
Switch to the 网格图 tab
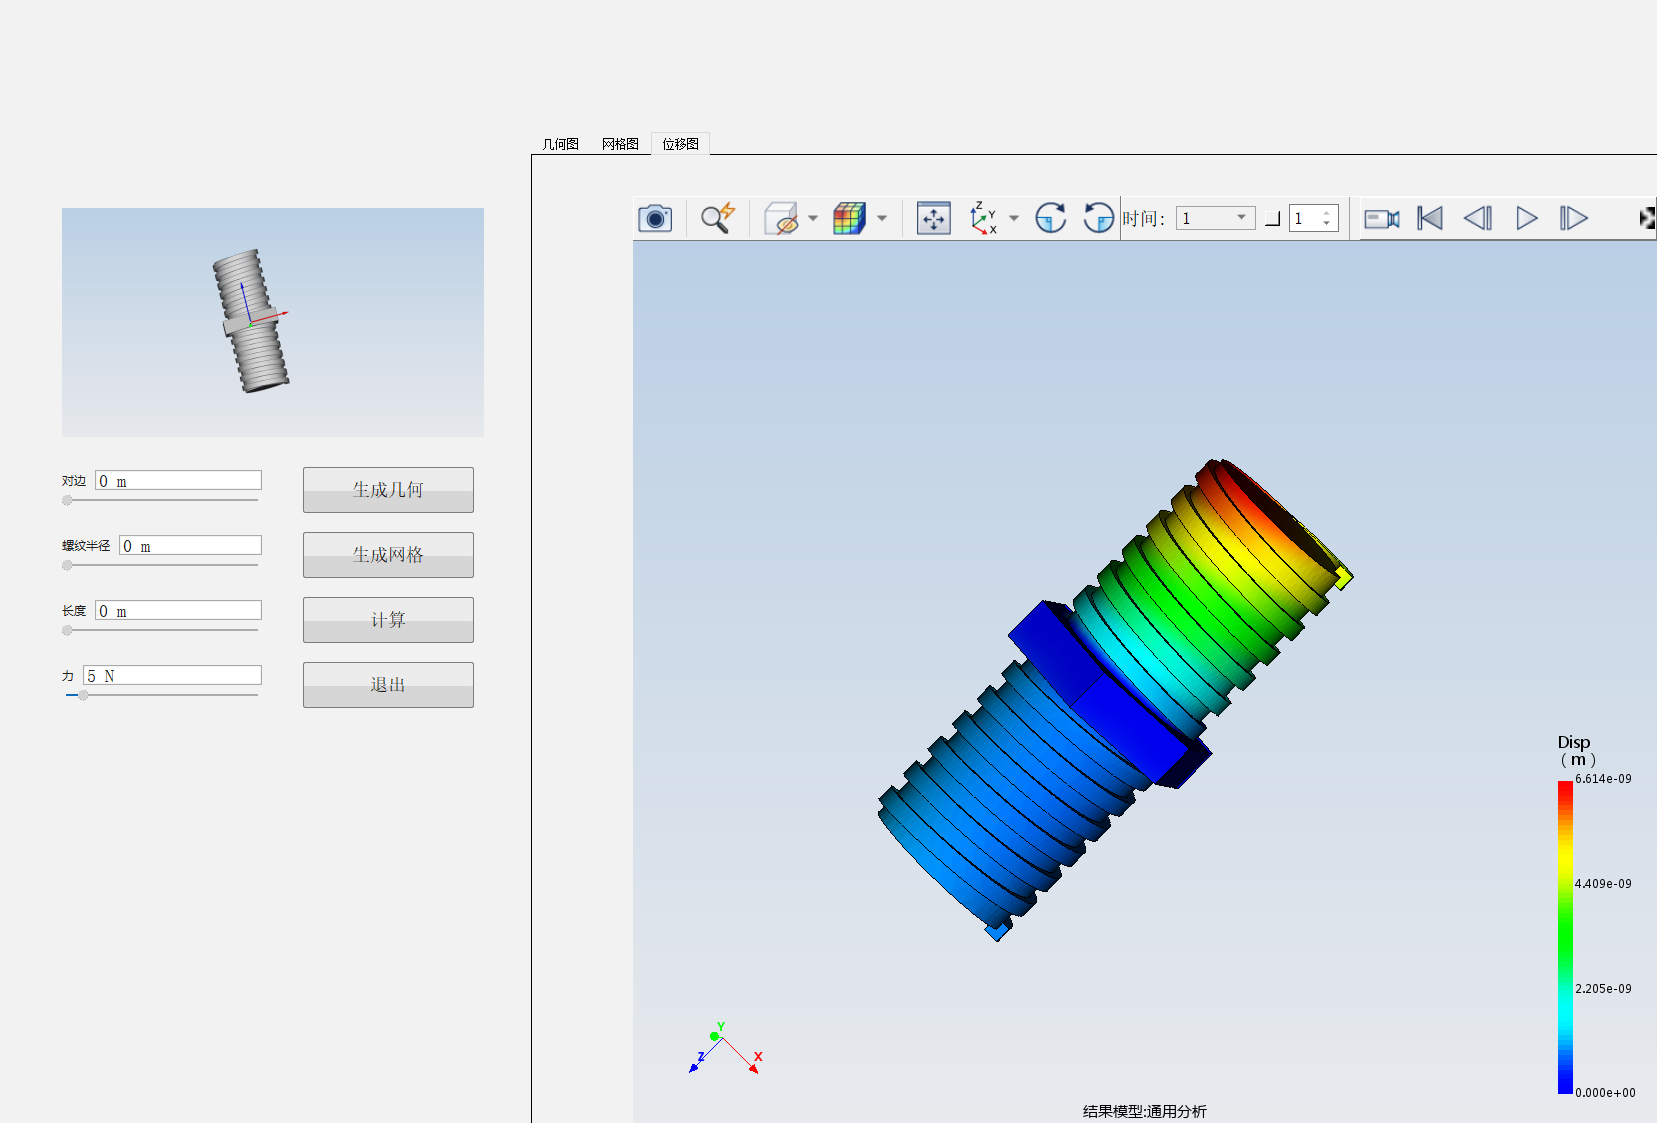(x=620, y=144)
